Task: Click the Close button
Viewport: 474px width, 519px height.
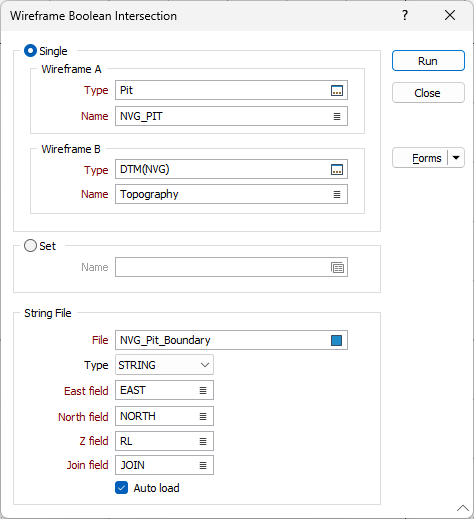Action: [x=428, y=93]
